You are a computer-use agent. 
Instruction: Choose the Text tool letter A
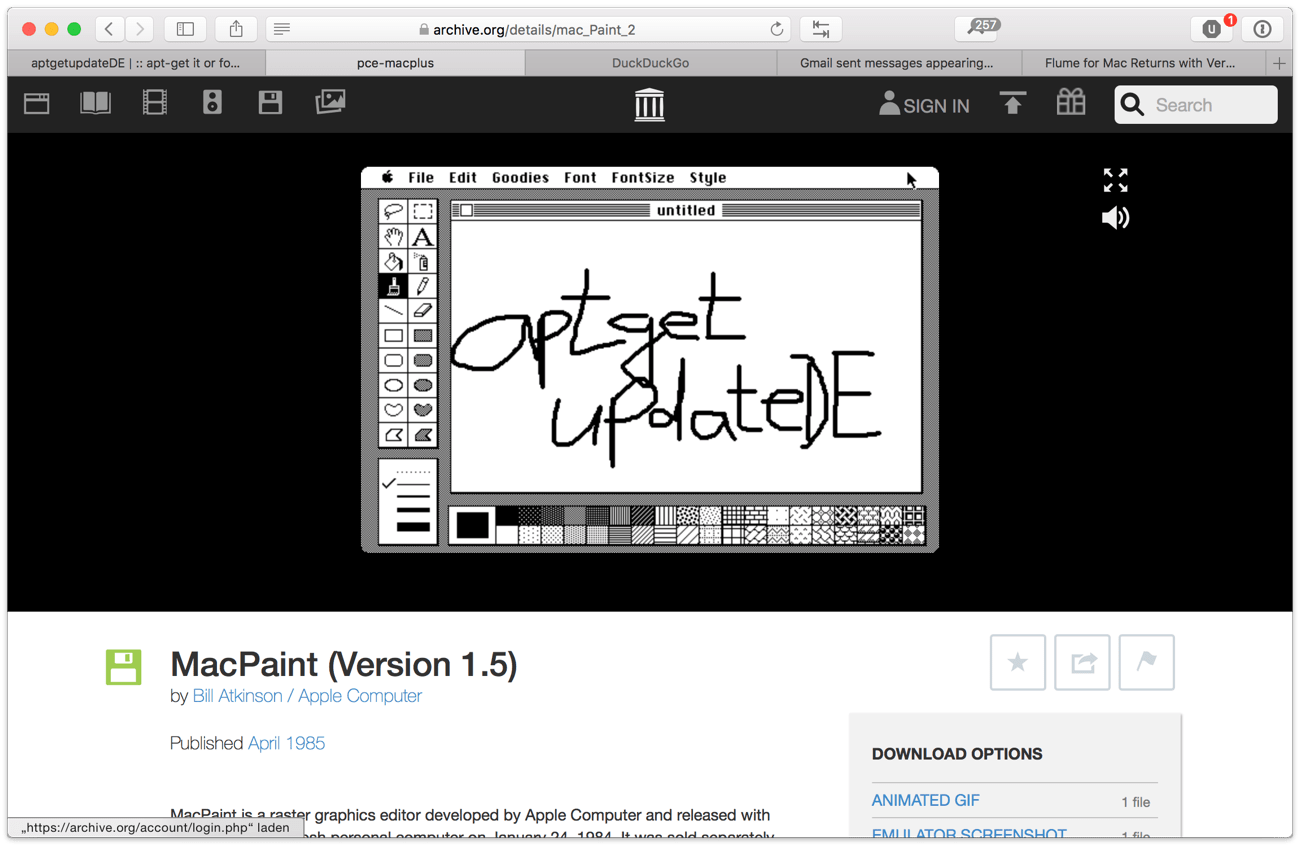pyautogui.click(x=423, y=236)
